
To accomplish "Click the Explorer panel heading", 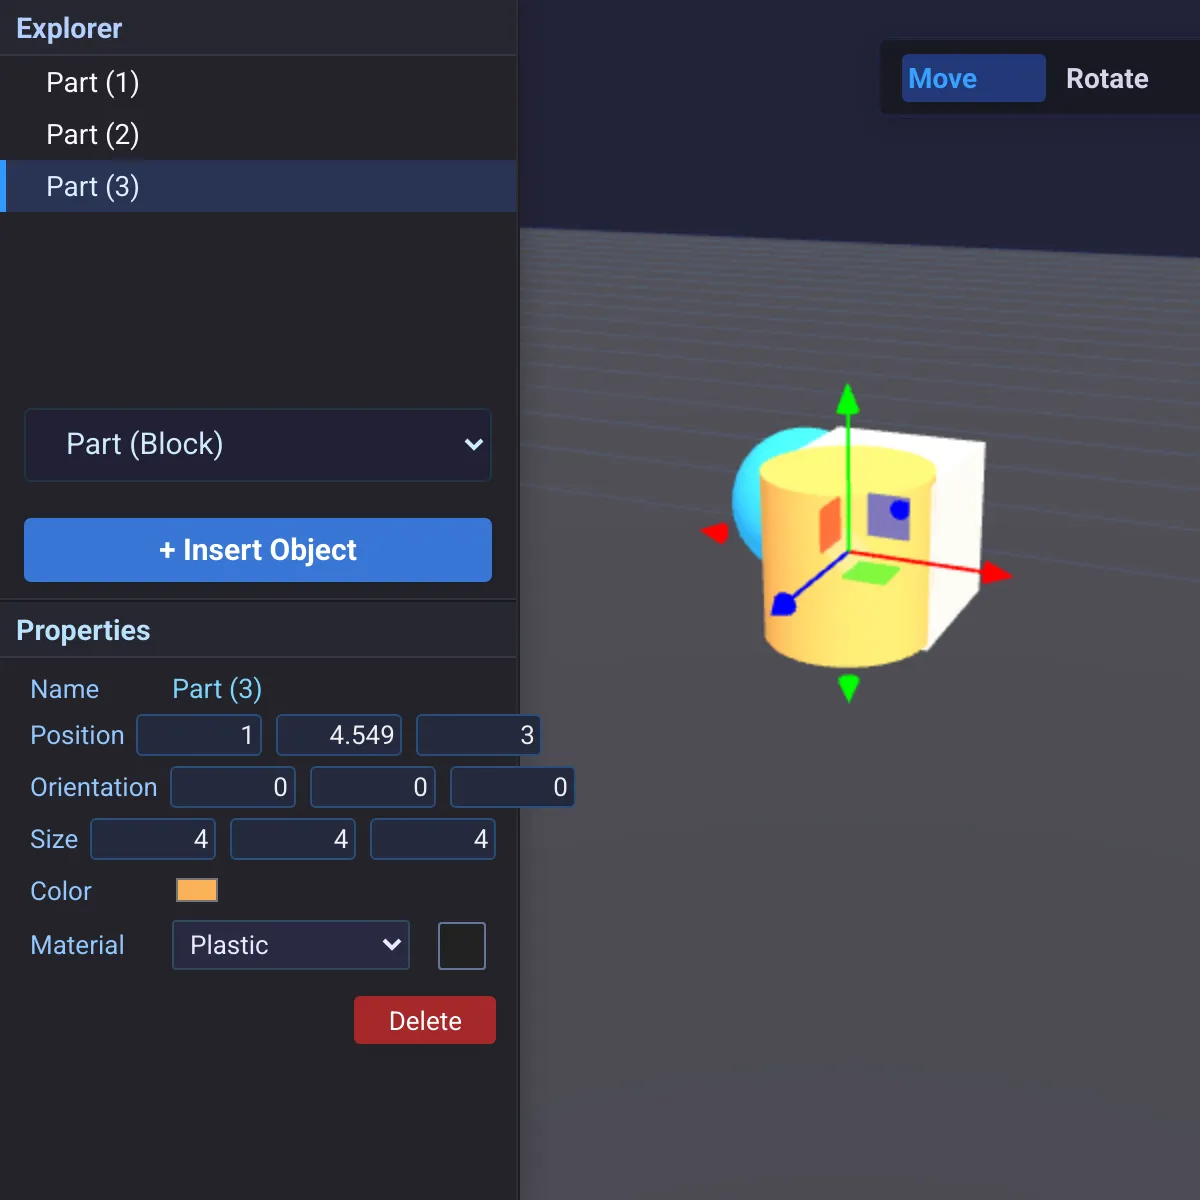I will click(x=69, y=28).
